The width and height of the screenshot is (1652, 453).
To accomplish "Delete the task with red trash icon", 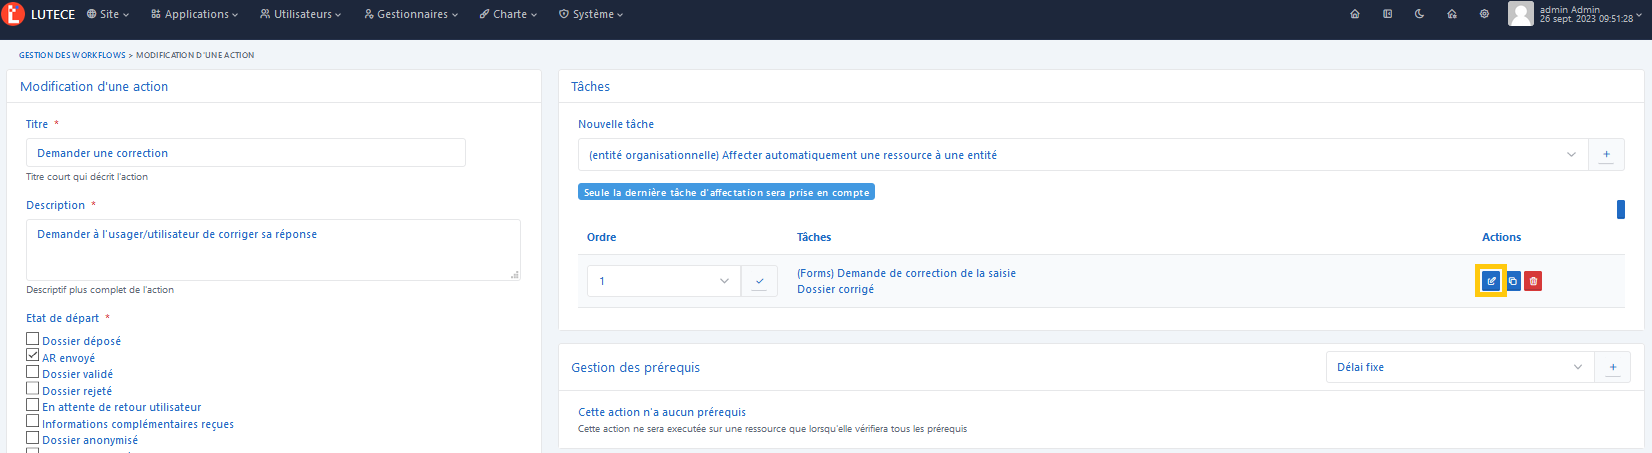I will (x=1533, y=281).
